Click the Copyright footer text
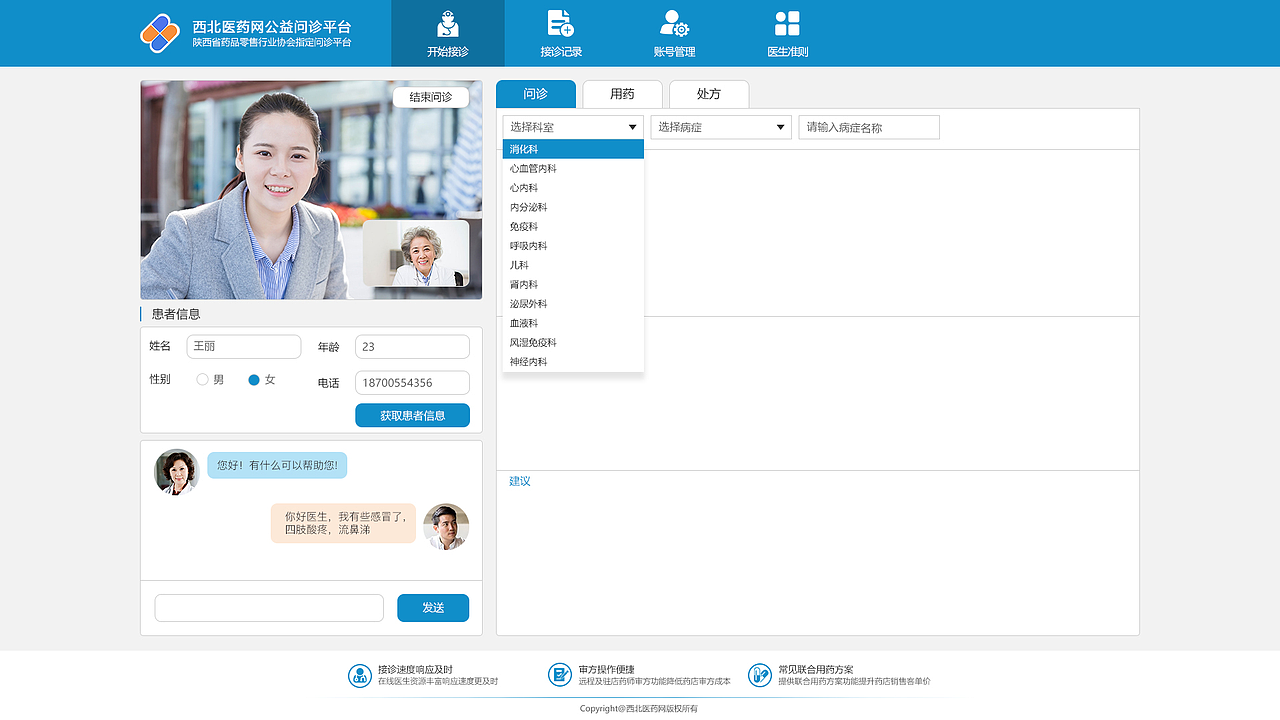The height and width of the screenshot is (720, 1280). pyautogui.click(x=639, y=708)
